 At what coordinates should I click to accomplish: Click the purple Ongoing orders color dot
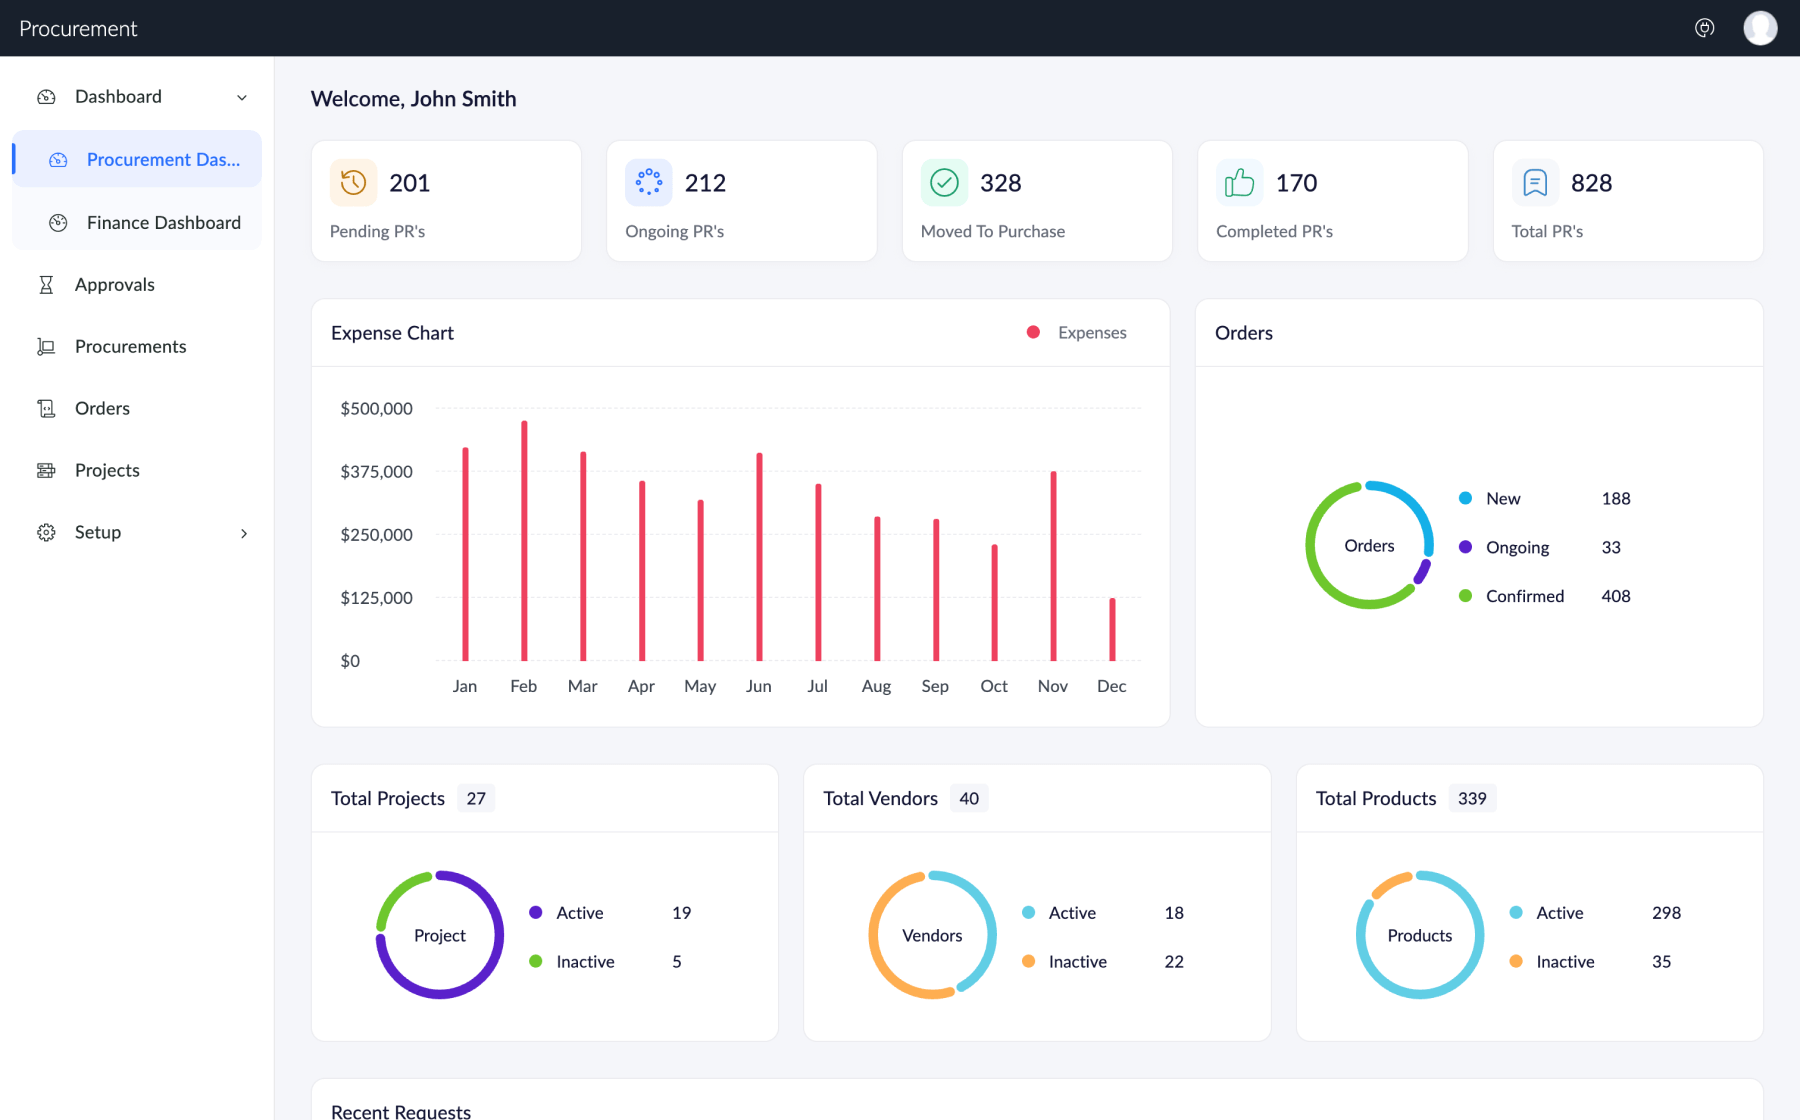click(x=1465, y=547)
